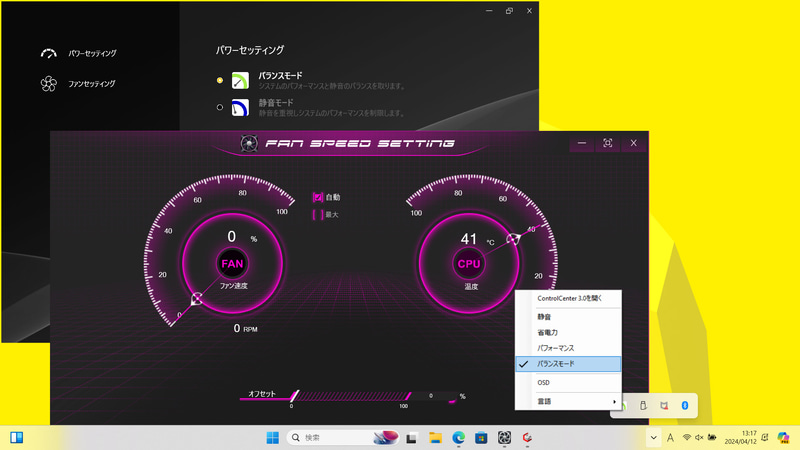Open widgets button at taskbar left

pos(16,438)
